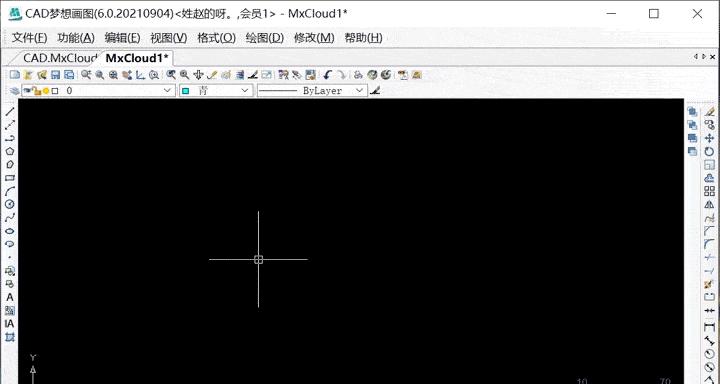Screen dimensions: 720x384
Task: Select the Copy objects tool in right toolbar
Action: click(709, 124)
